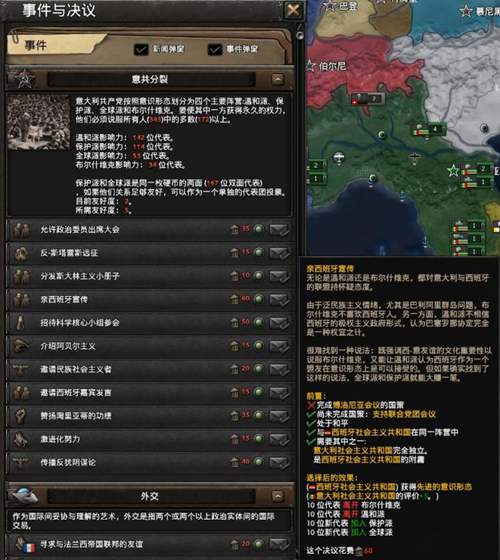The height and width of the screenshot is (560, 500).
Task: Select the 招待科学核心小组参会 decision
Action: 150,322
